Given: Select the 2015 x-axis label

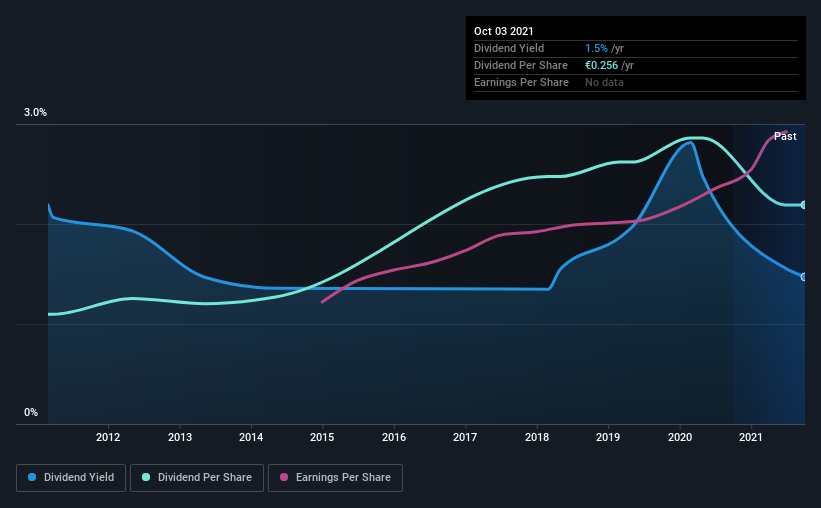Looking at the screenshot, I should click(322, 437).
